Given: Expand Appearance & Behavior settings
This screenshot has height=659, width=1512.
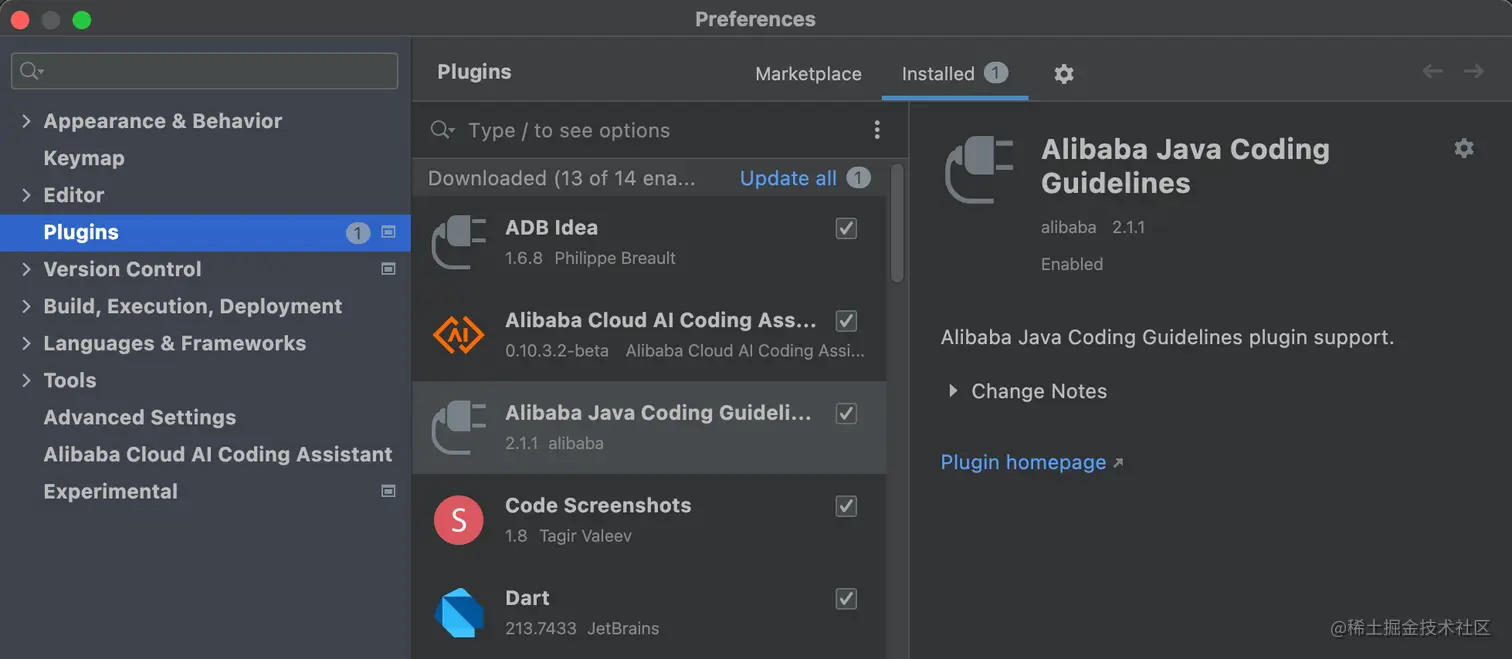Looking at the screenshot, I should click(x=27, y=121).
